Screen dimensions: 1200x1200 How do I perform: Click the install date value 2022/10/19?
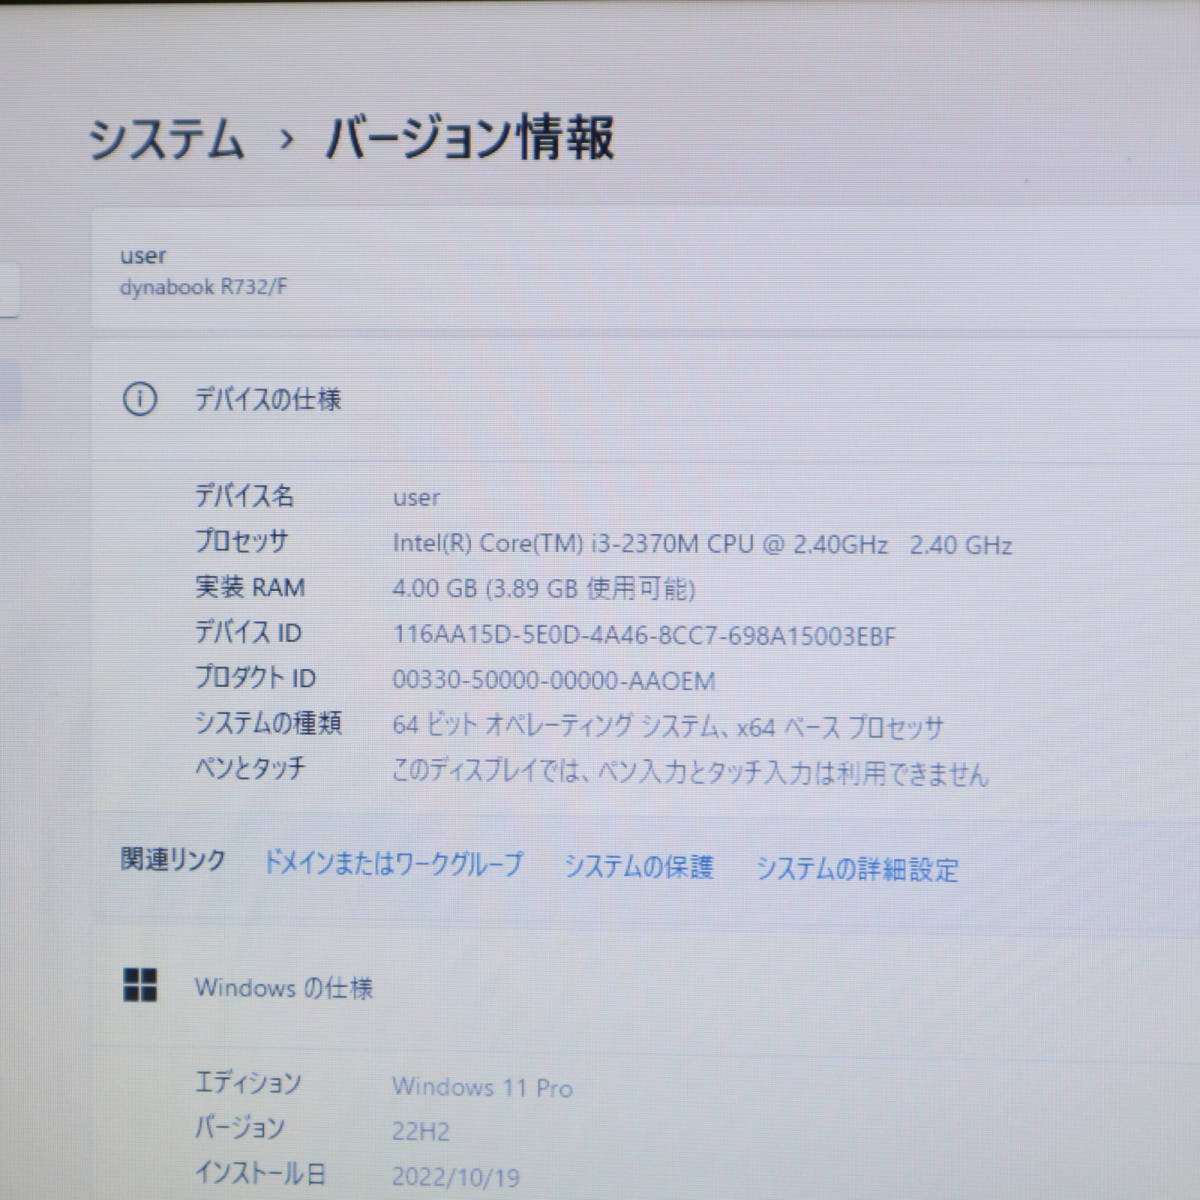coord(456,1177)
